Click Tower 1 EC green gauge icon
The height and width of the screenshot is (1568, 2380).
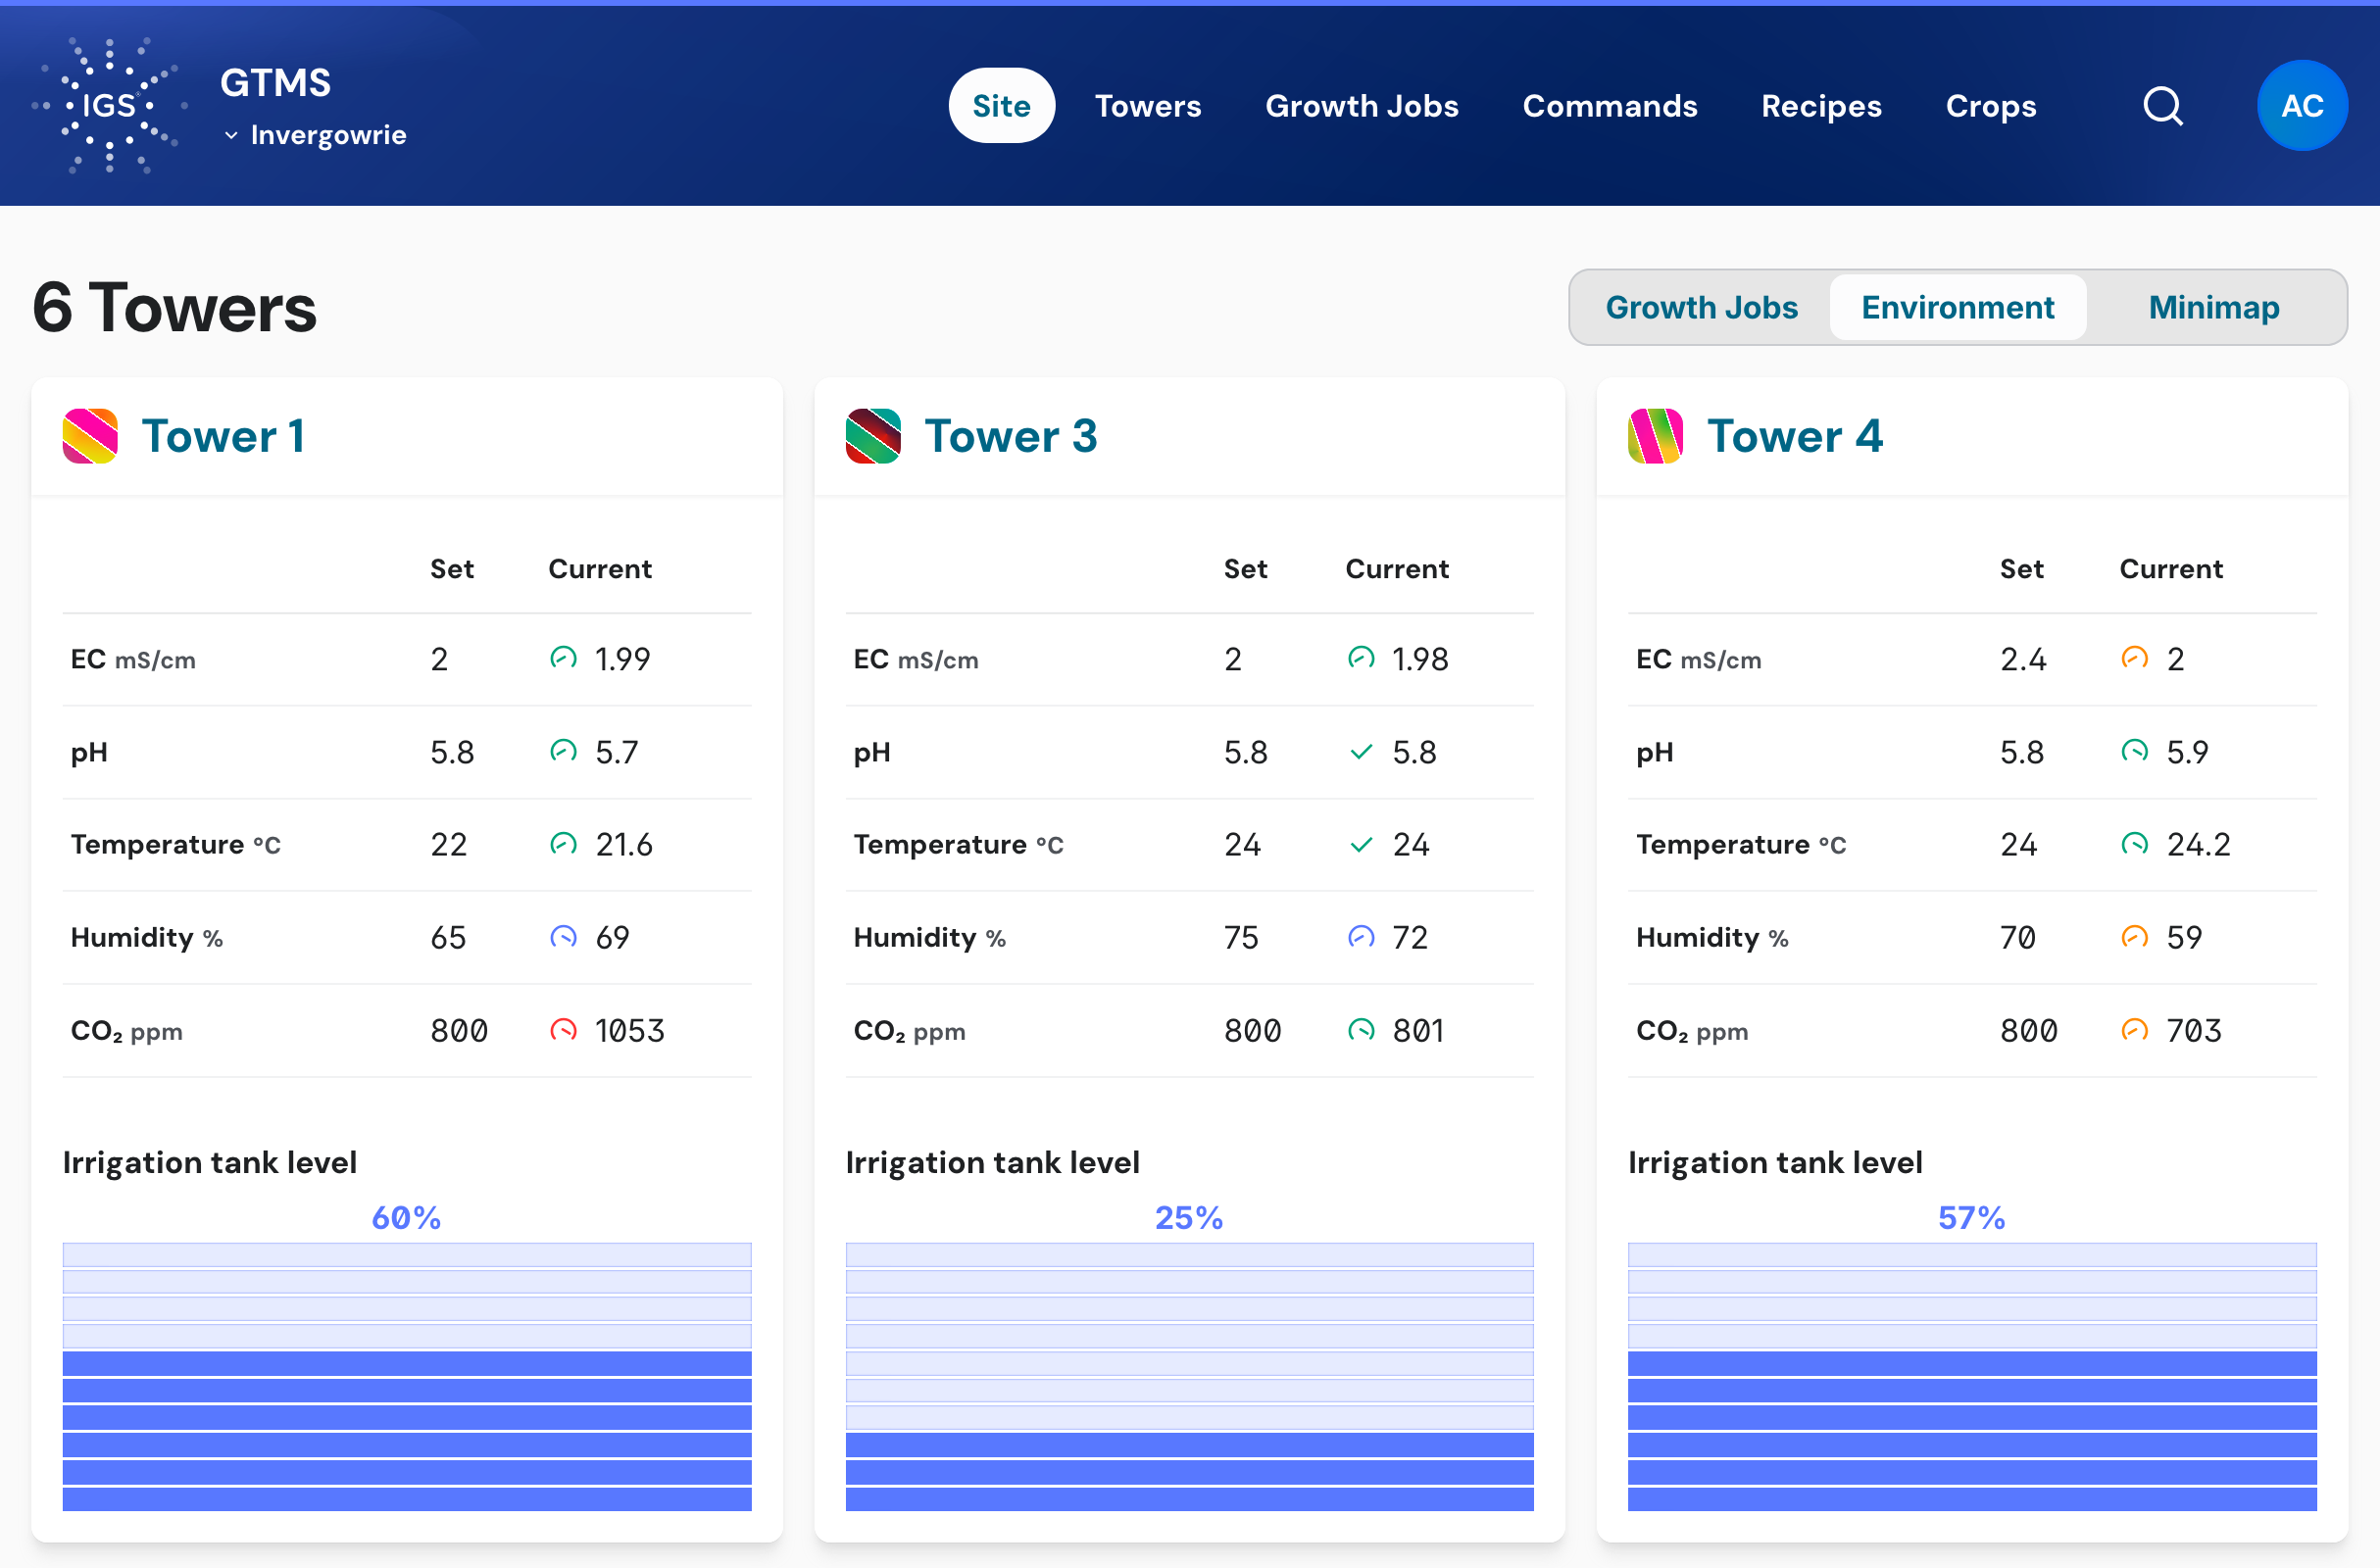point(564,658)
